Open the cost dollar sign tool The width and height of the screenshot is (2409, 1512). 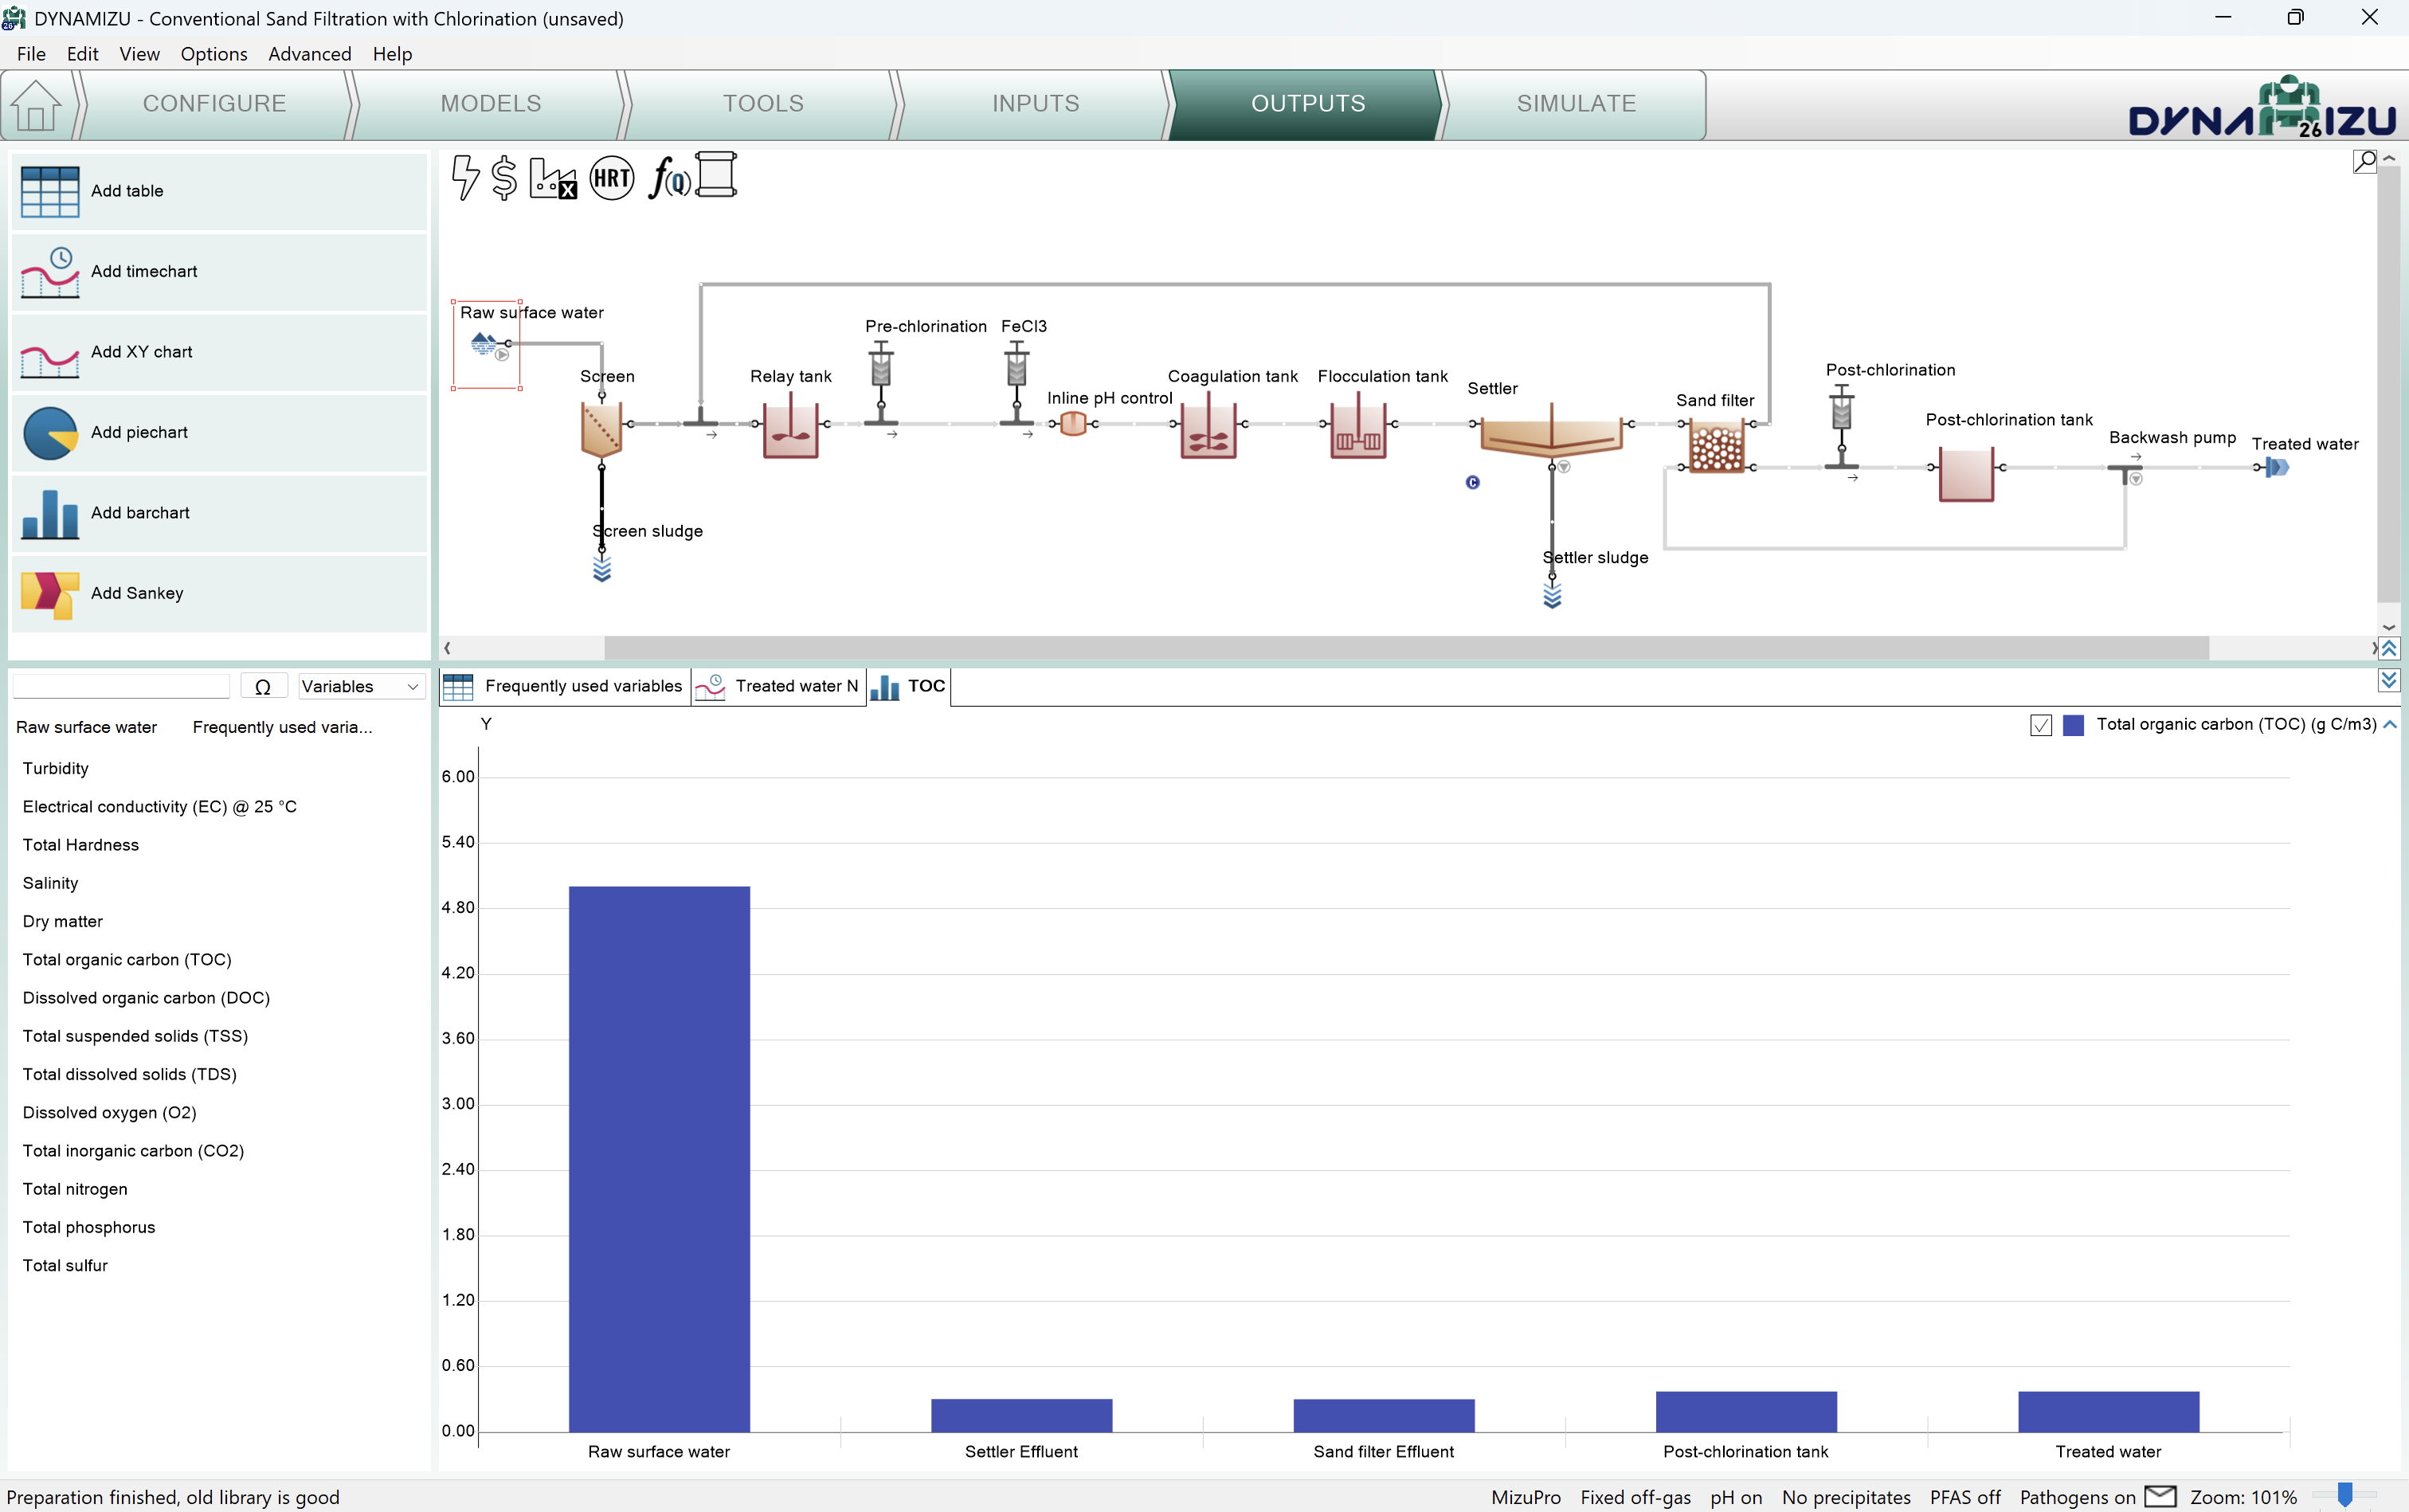point(505,178)
